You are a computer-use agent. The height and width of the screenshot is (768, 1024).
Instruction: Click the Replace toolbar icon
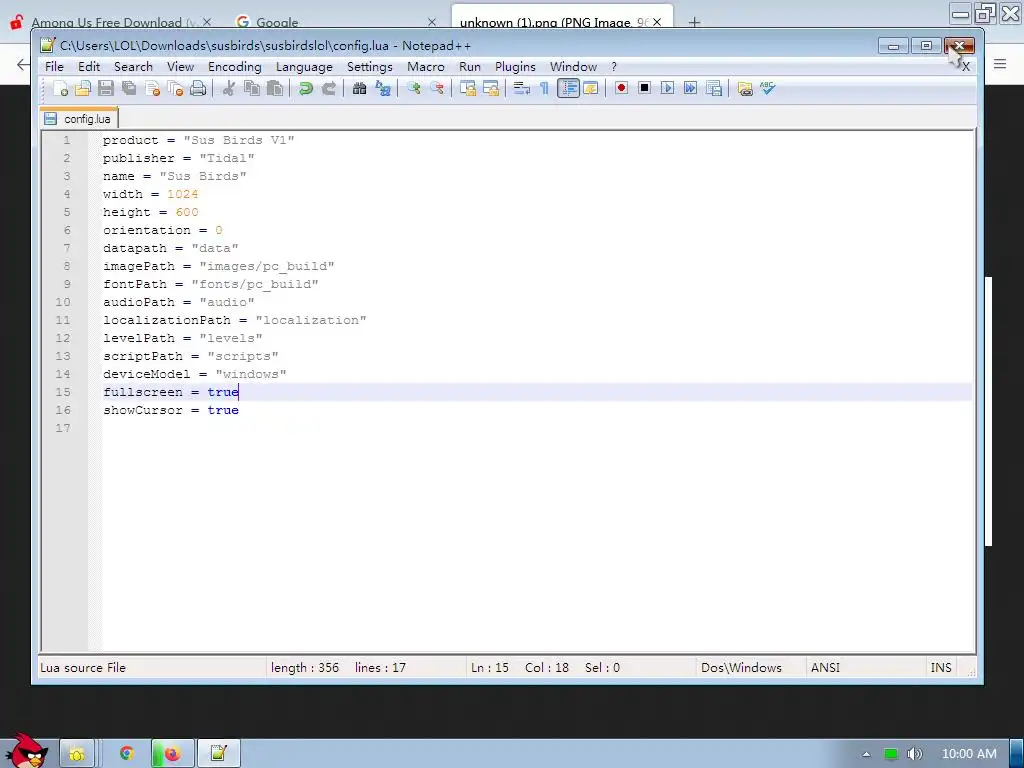click(383, 88)
